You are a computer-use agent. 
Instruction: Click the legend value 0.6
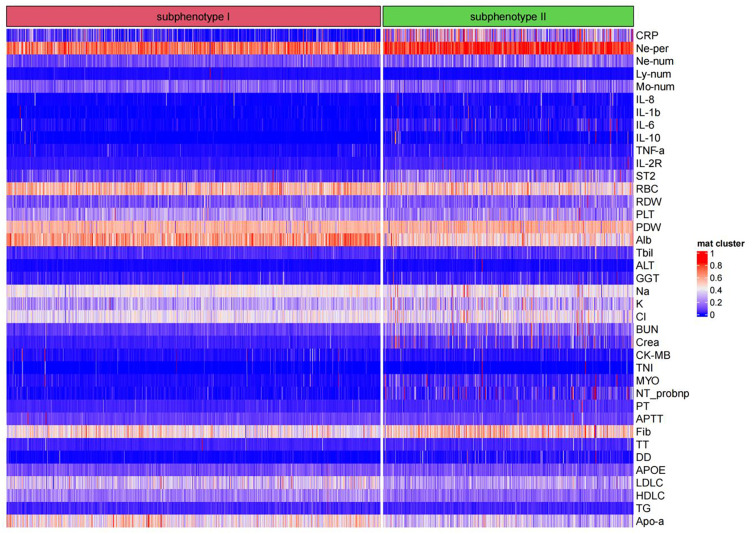point(716,278)
